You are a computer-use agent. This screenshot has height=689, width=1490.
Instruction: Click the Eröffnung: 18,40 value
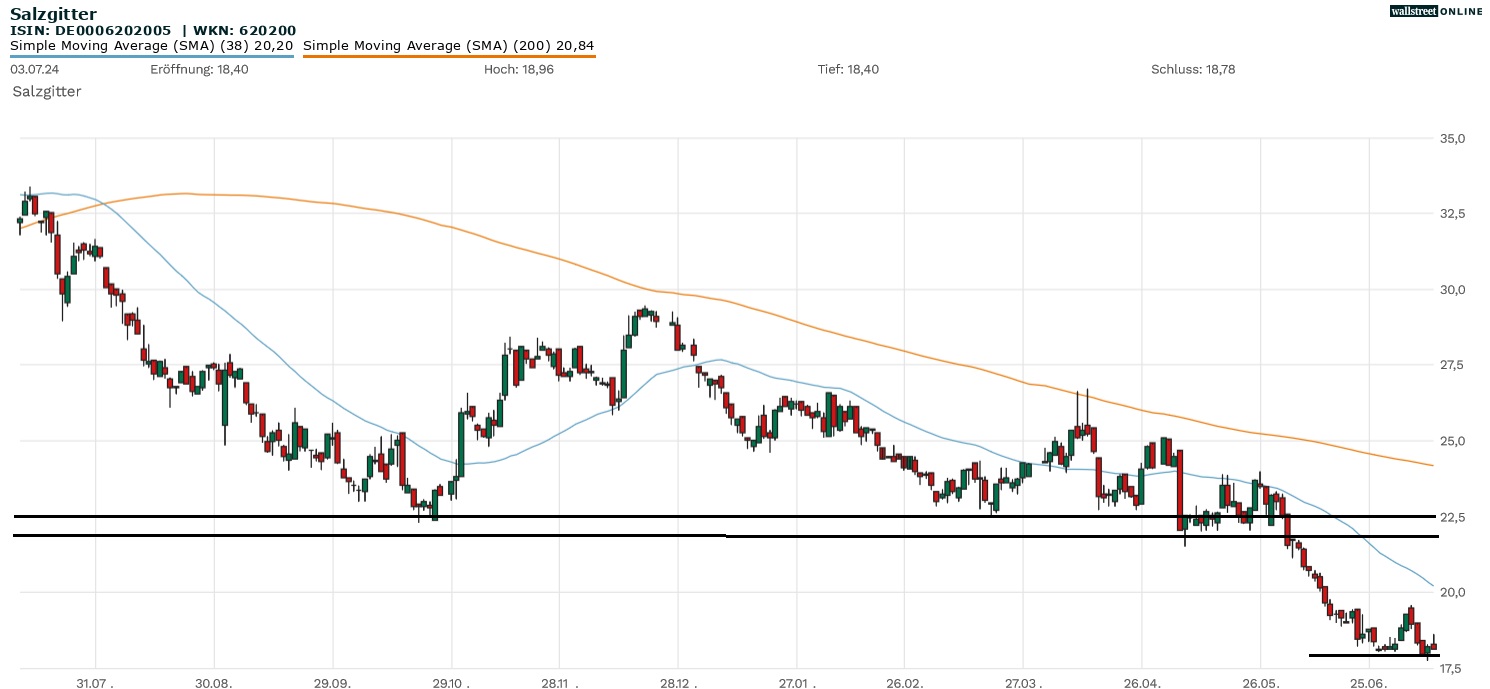[x=199, y=69]
